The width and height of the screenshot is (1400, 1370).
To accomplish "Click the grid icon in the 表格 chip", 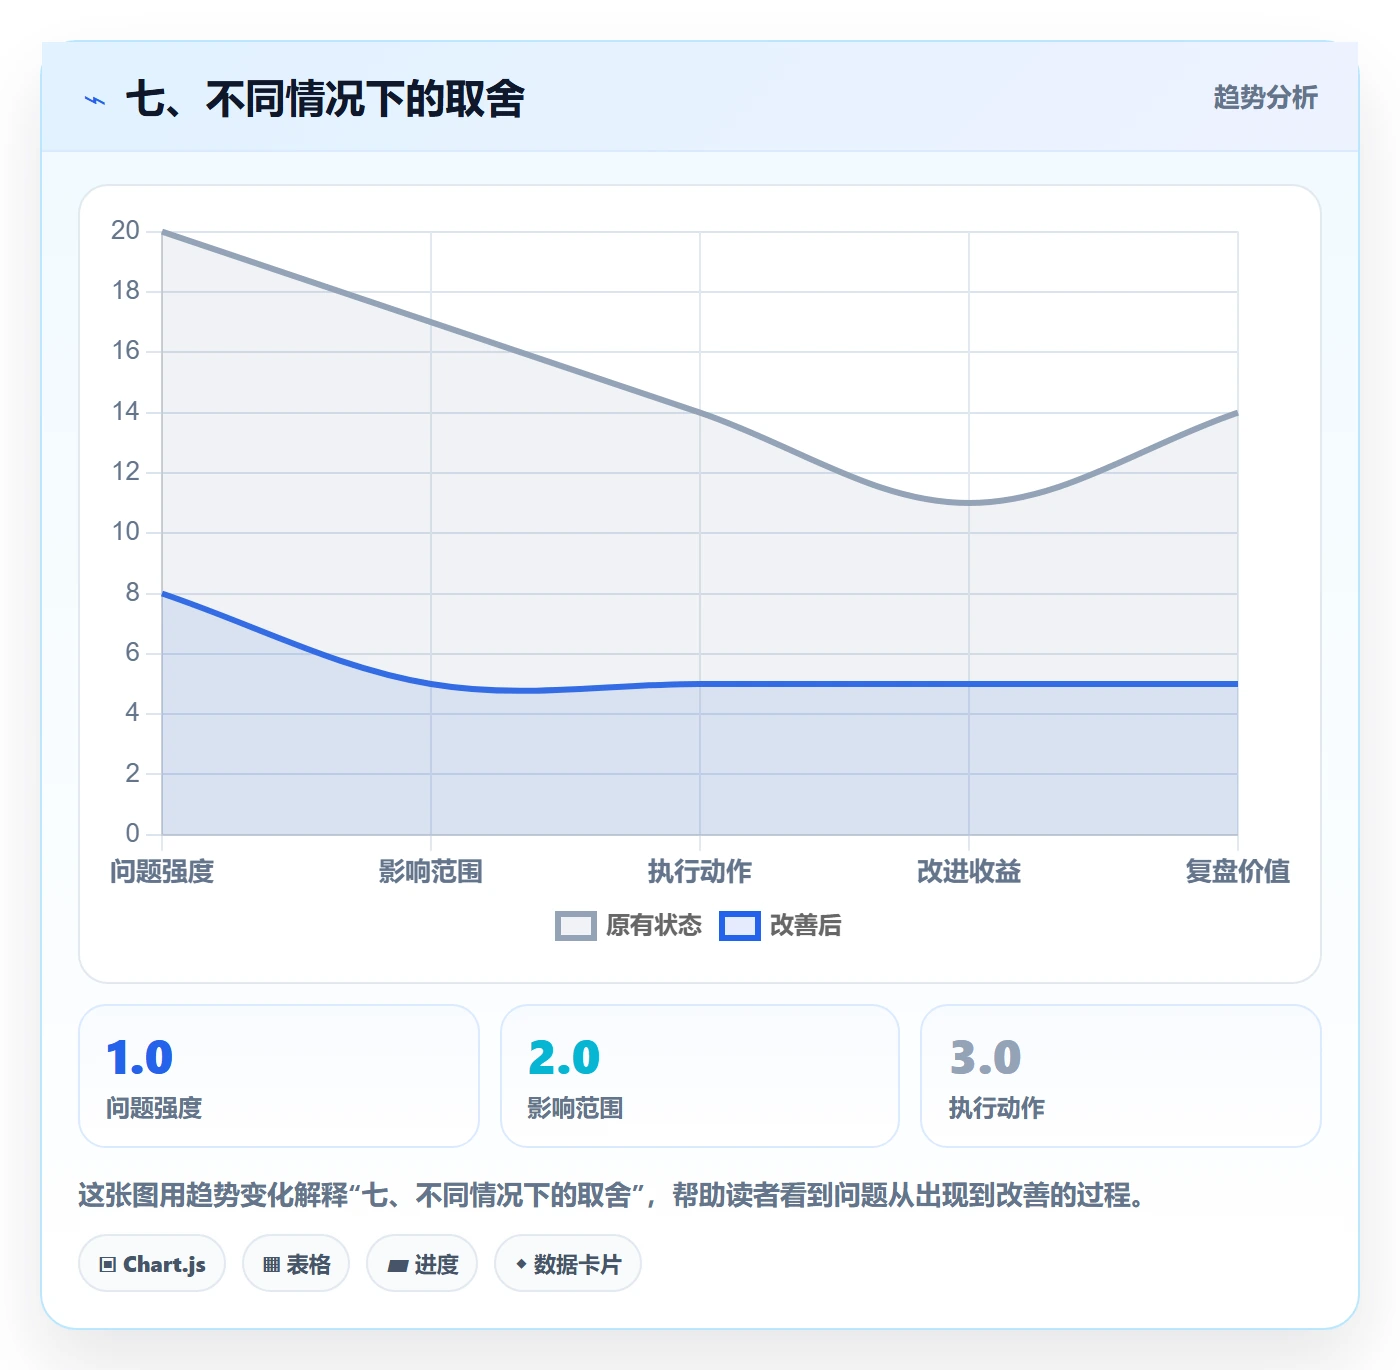I will click(x=271, y=1265).
